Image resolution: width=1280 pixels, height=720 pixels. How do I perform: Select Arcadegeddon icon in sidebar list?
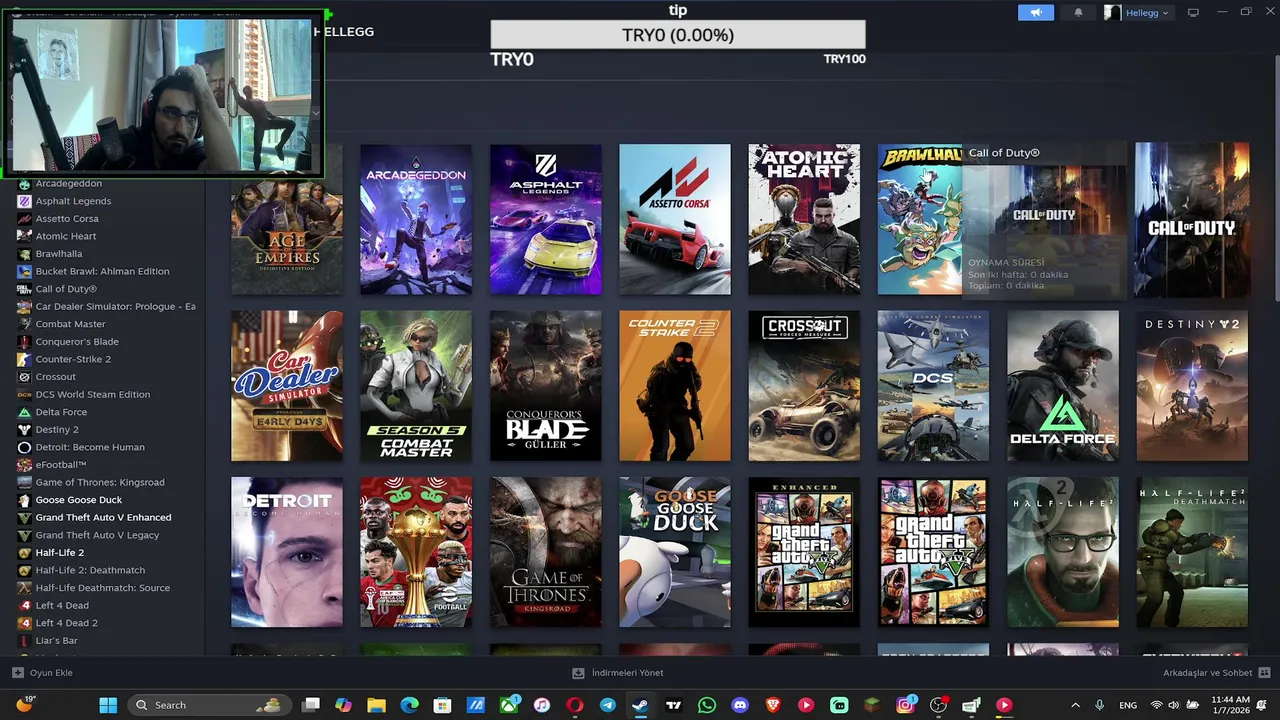[x=24, y=184]
